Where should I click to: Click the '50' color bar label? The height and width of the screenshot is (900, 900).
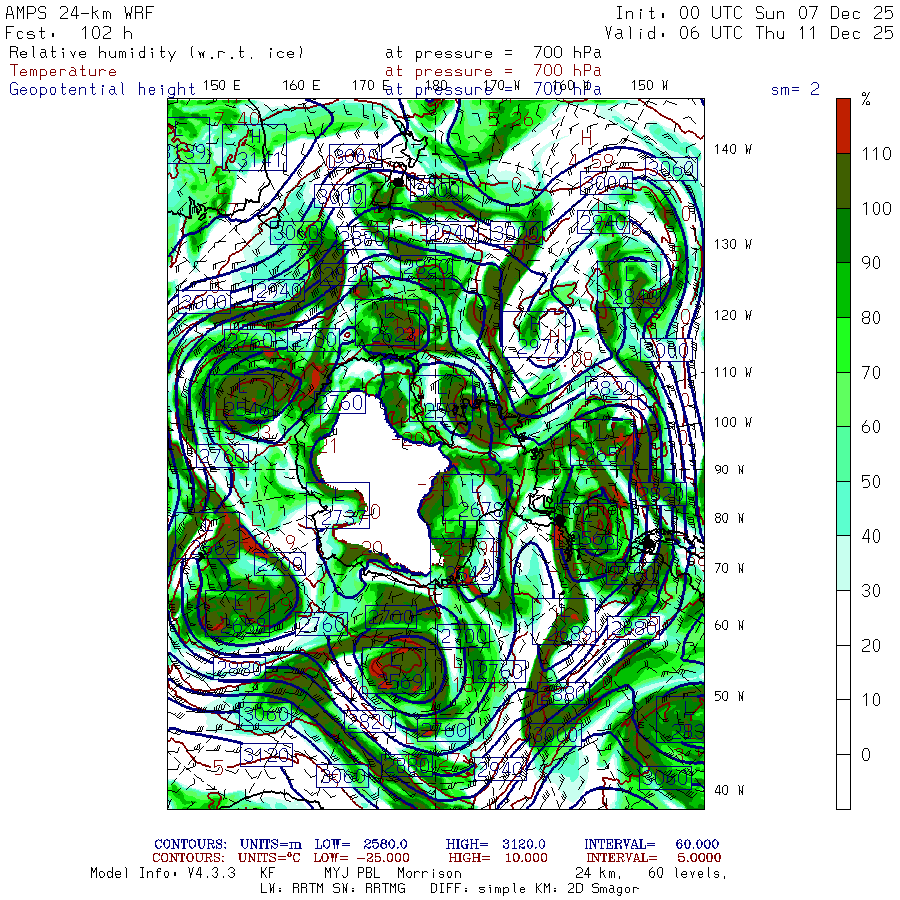pyautogui.click(x=871, y=482)
